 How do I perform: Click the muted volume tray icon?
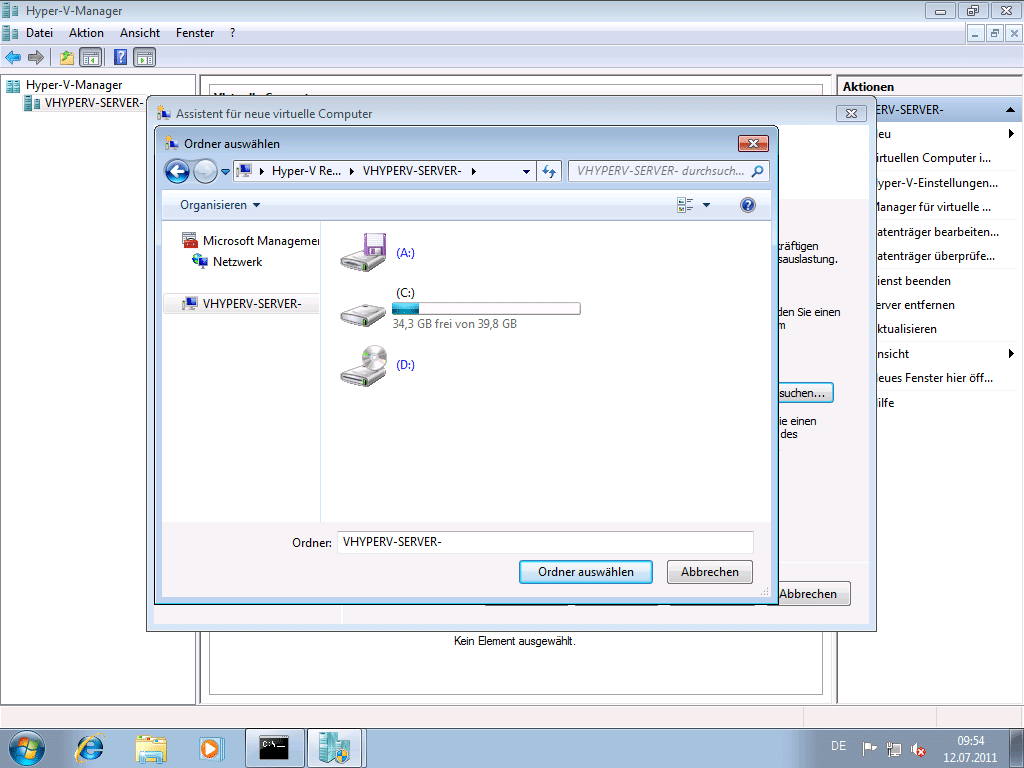918,748
